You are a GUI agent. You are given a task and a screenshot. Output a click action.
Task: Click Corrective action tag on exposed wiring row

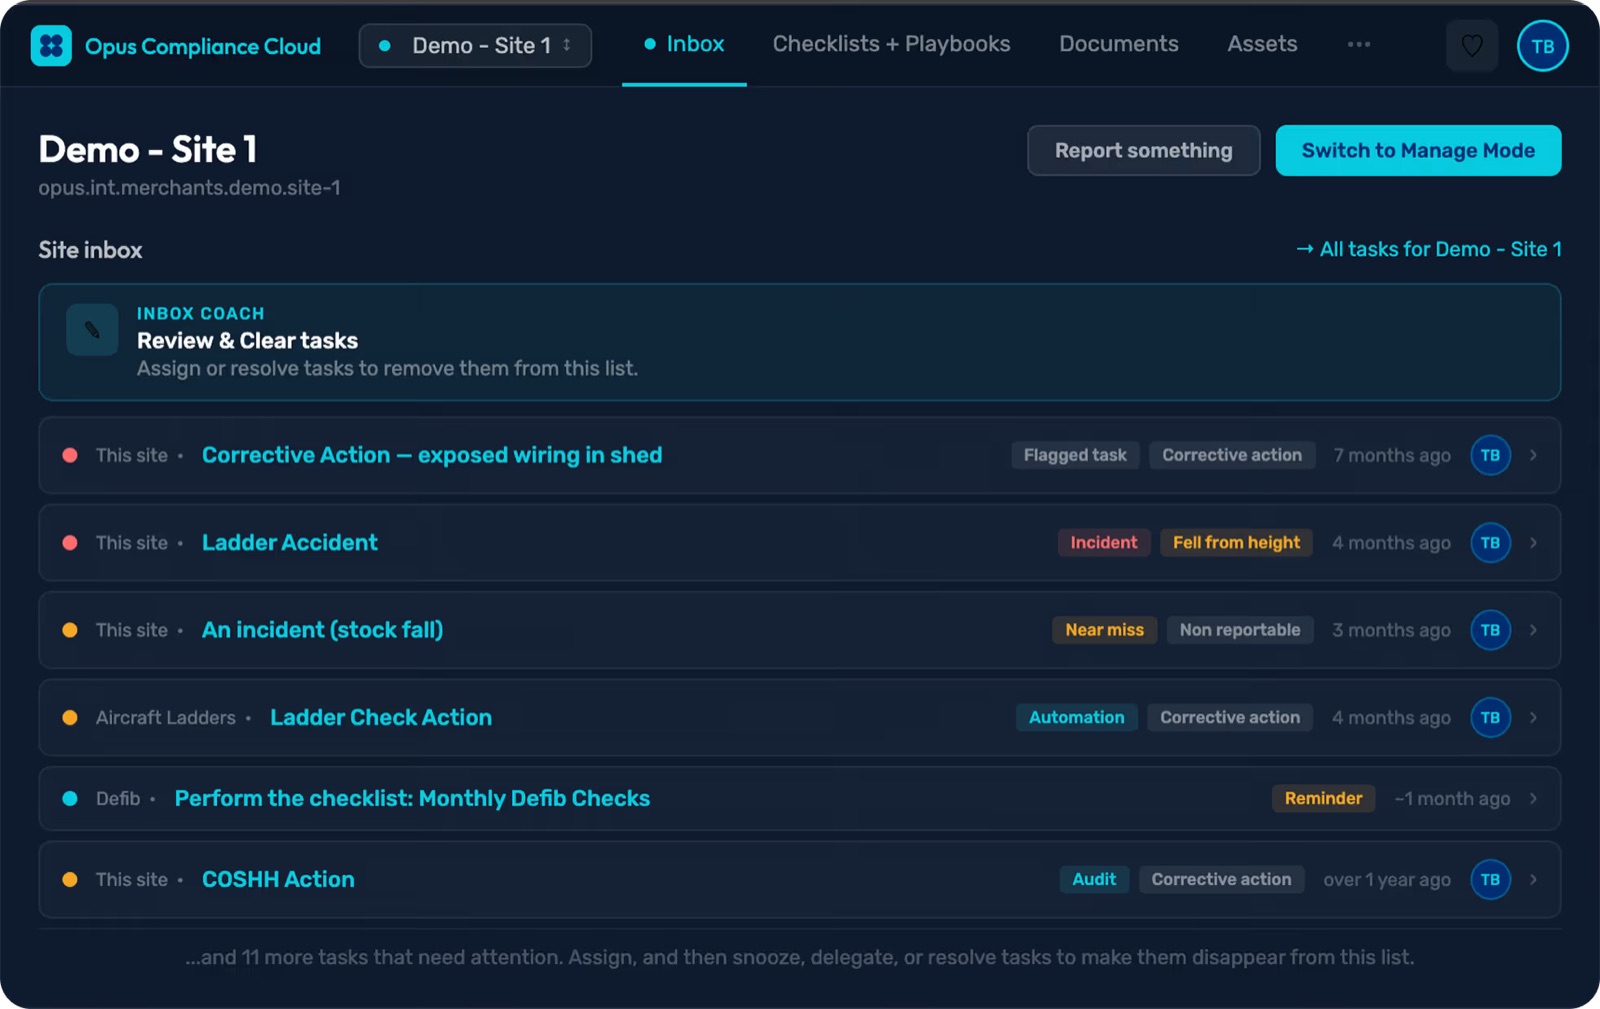point(1232,455)
